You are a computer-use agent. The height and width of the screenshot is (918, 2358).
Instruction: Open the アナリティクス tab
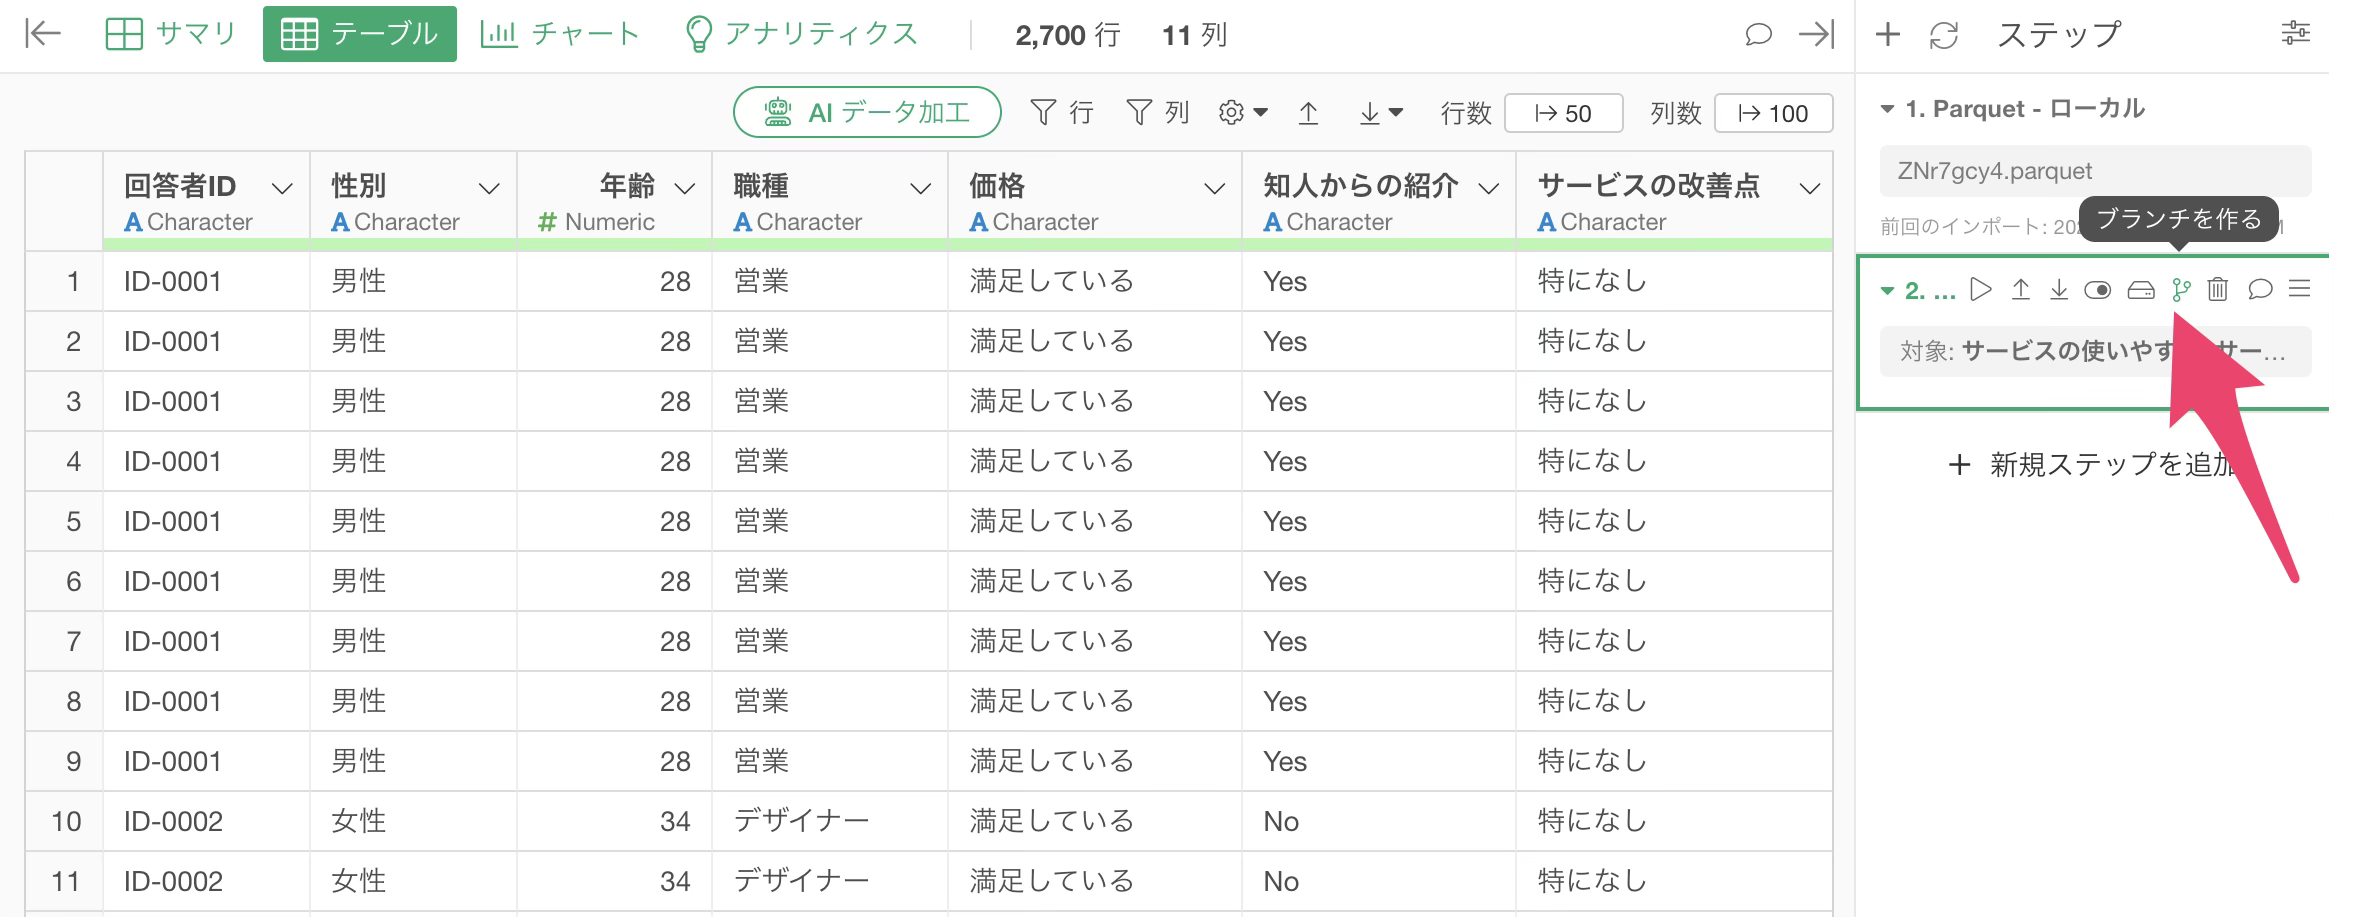(800, 34)
